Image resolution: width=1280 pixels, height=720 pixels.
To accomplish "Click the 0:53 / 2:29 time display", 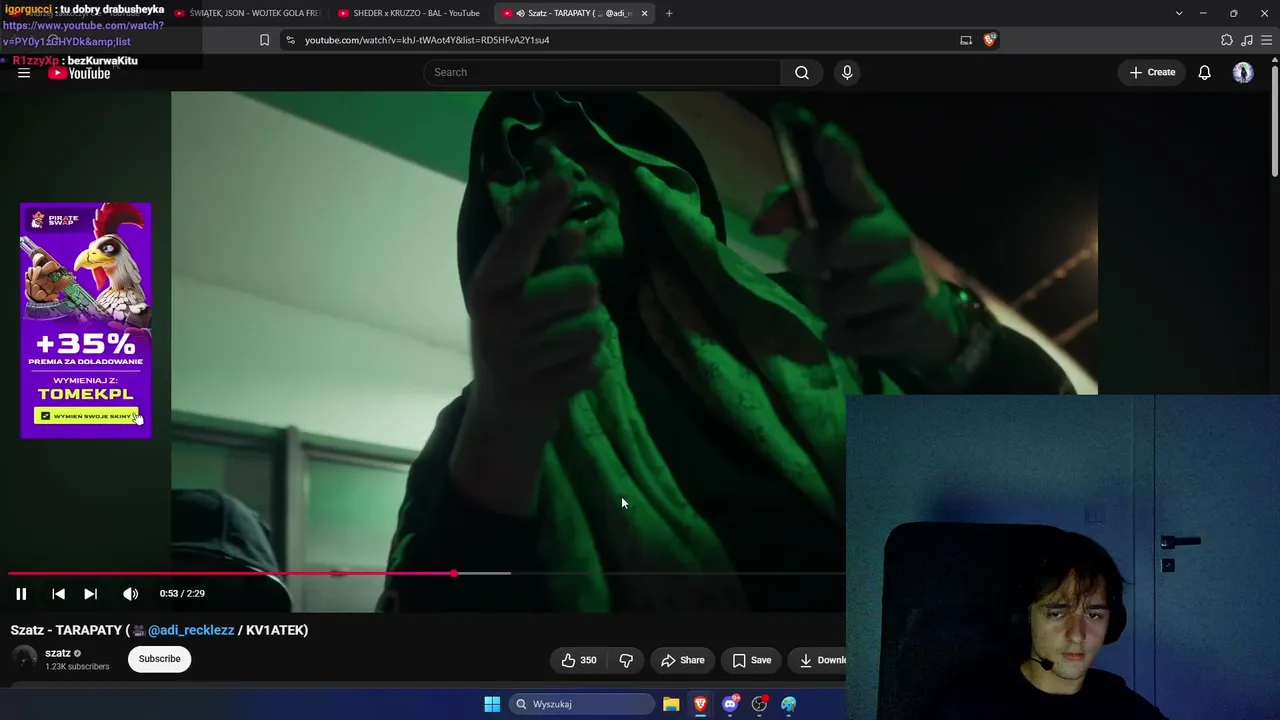I will pos(182,594).
